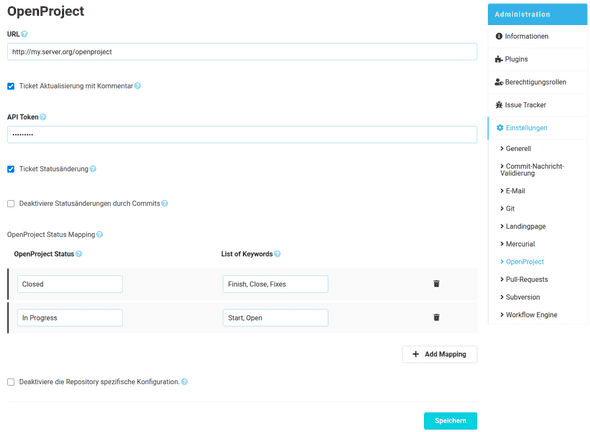The width and height of the screenshot is (590, 432).
Task: Click the chevron beside Mercurial
Action: pyautogui.click(x=502, y=244)
